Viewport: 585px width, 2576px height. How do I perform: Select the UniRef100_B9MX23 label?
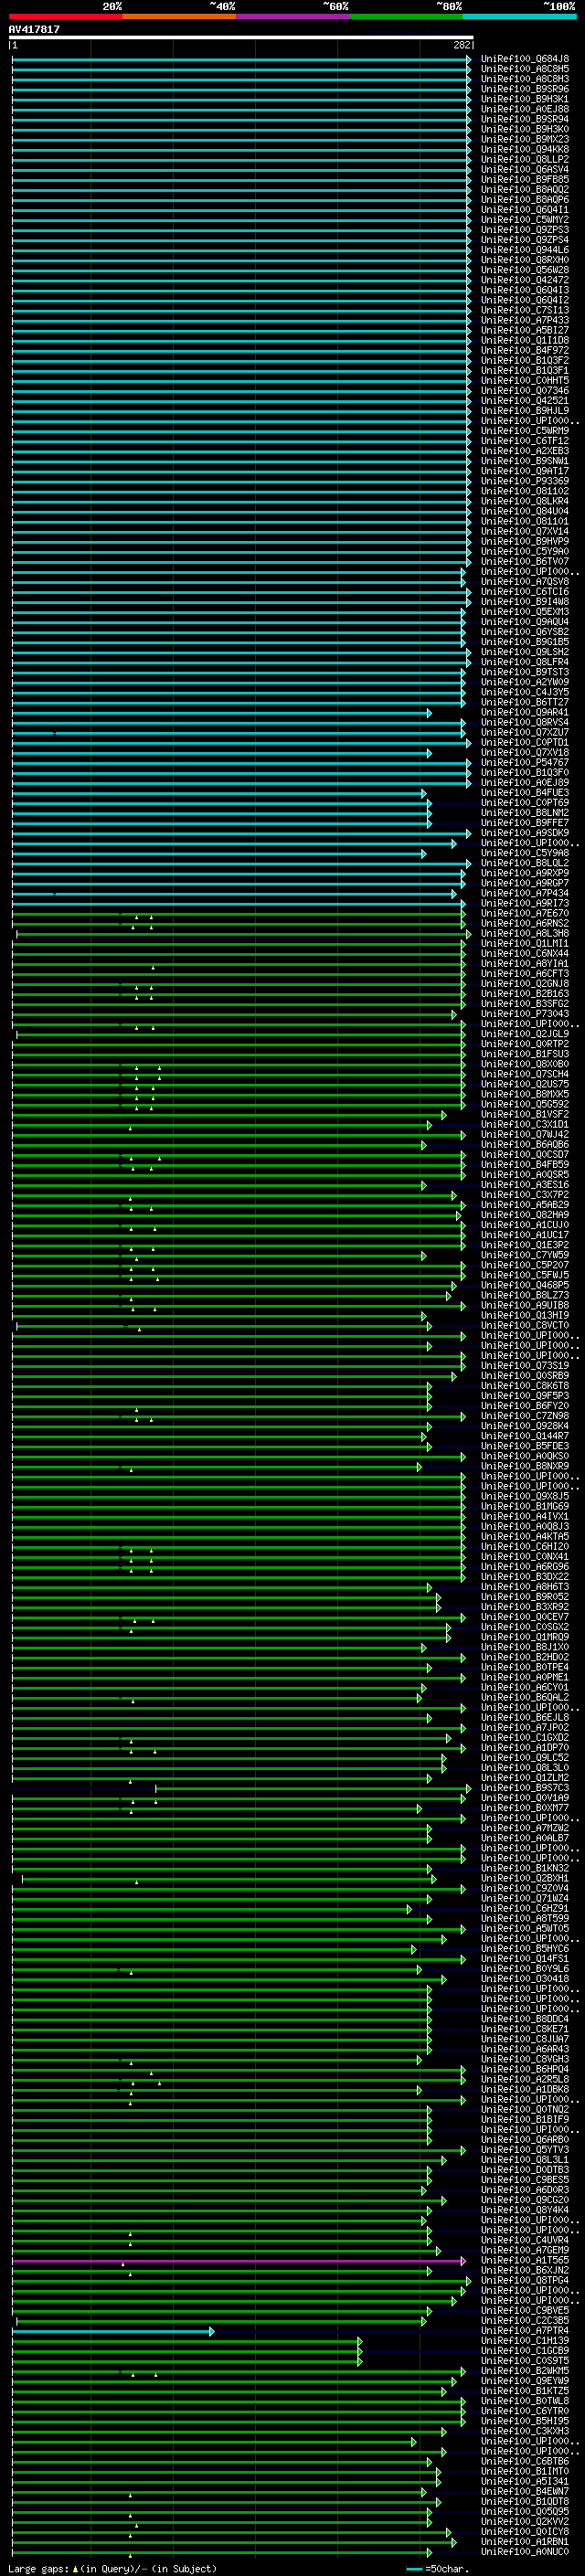(x=525, y=139)
